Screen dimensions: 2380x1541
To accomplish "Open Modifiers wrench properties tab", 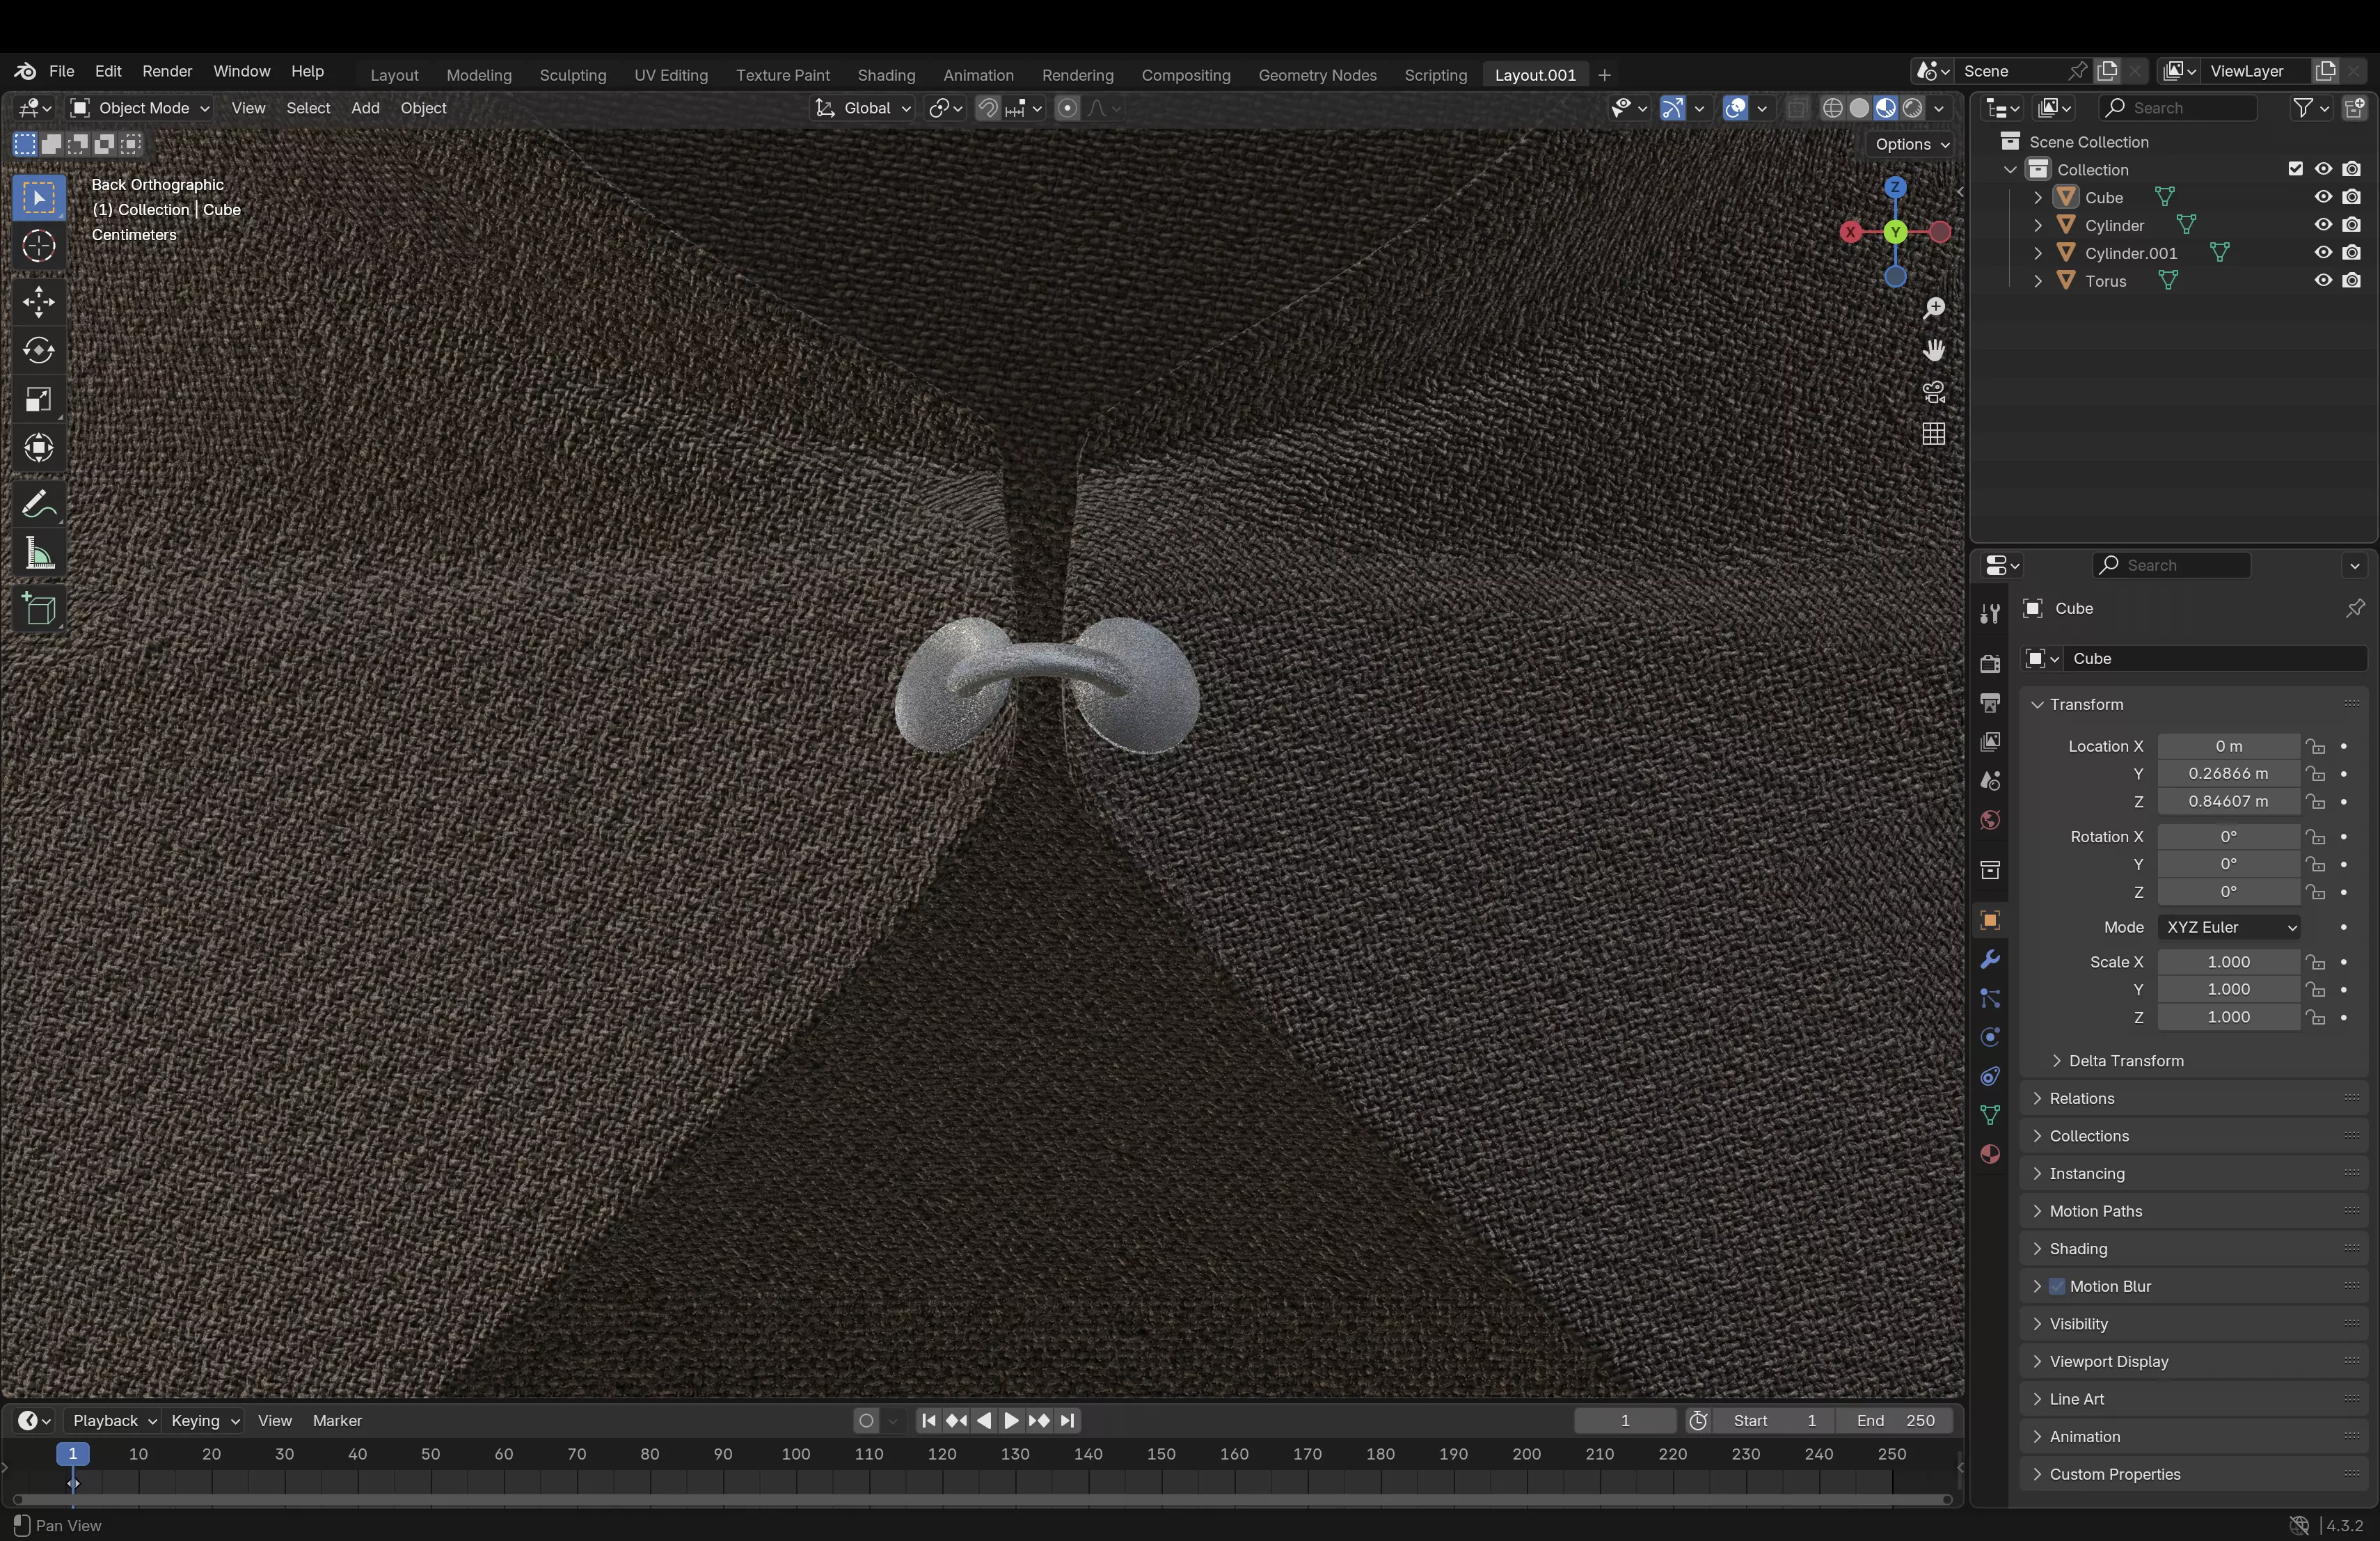I will 1989,960.
